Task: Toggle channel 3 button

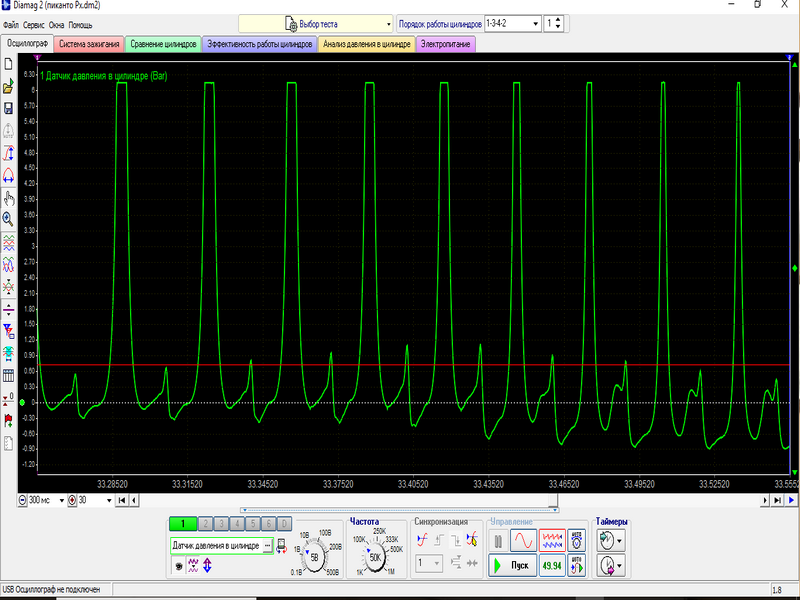Action: 221,523
